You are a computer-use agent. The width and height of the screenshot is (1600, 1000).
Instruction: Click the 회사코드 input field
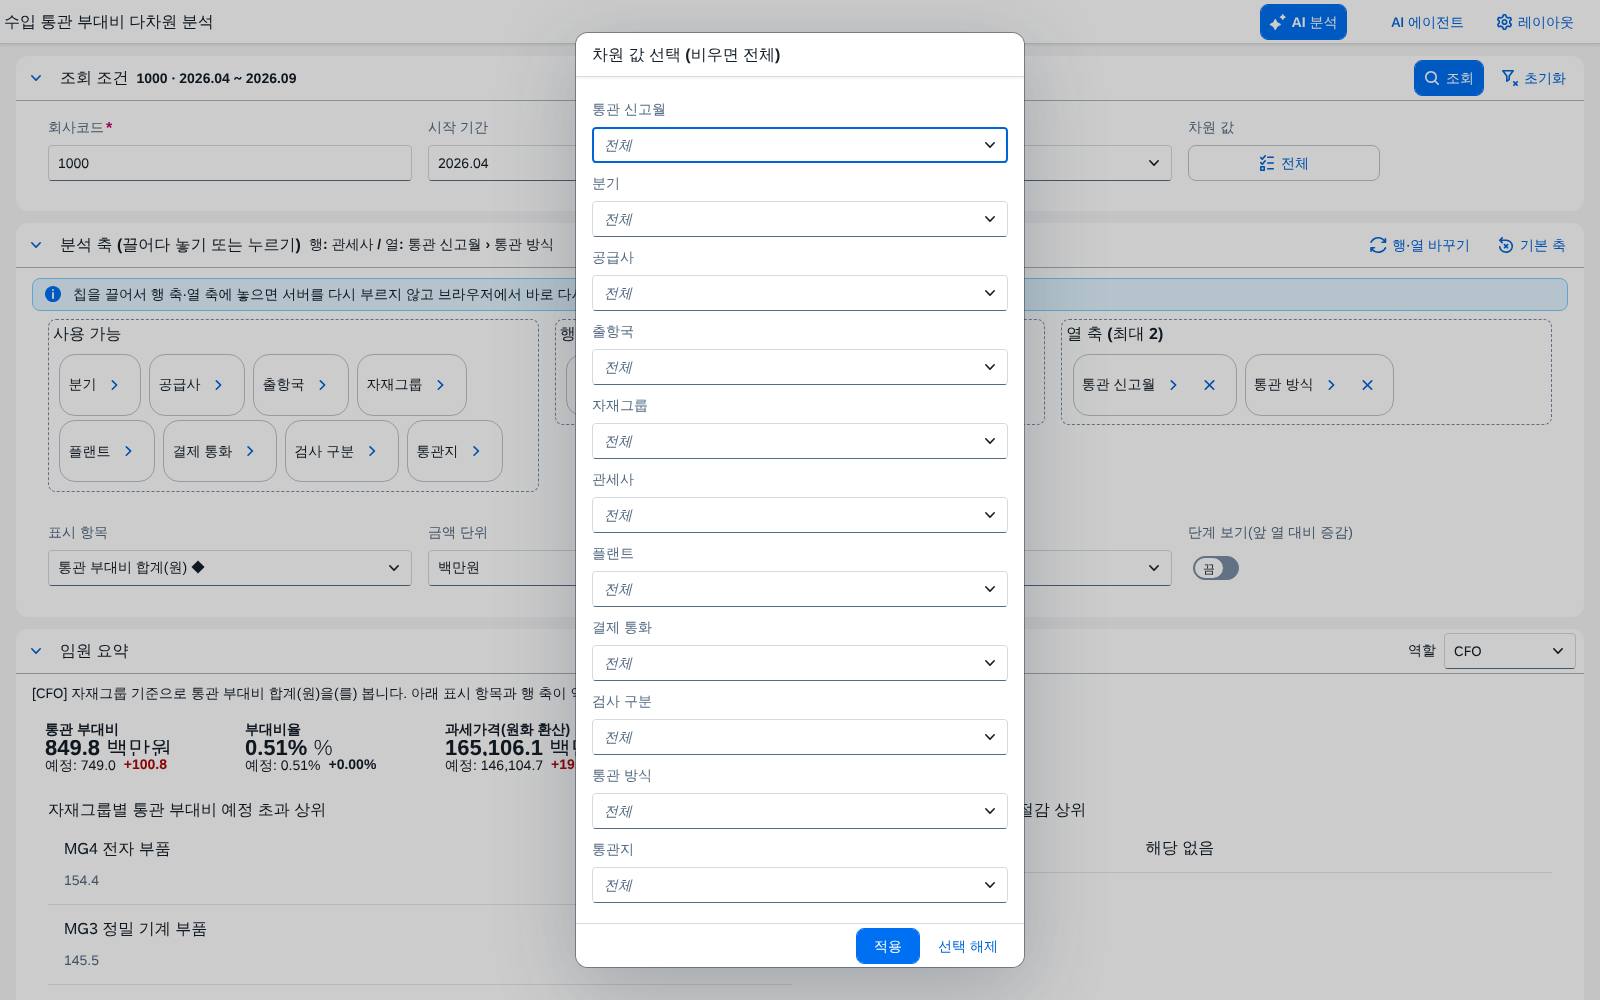point(230,163)
